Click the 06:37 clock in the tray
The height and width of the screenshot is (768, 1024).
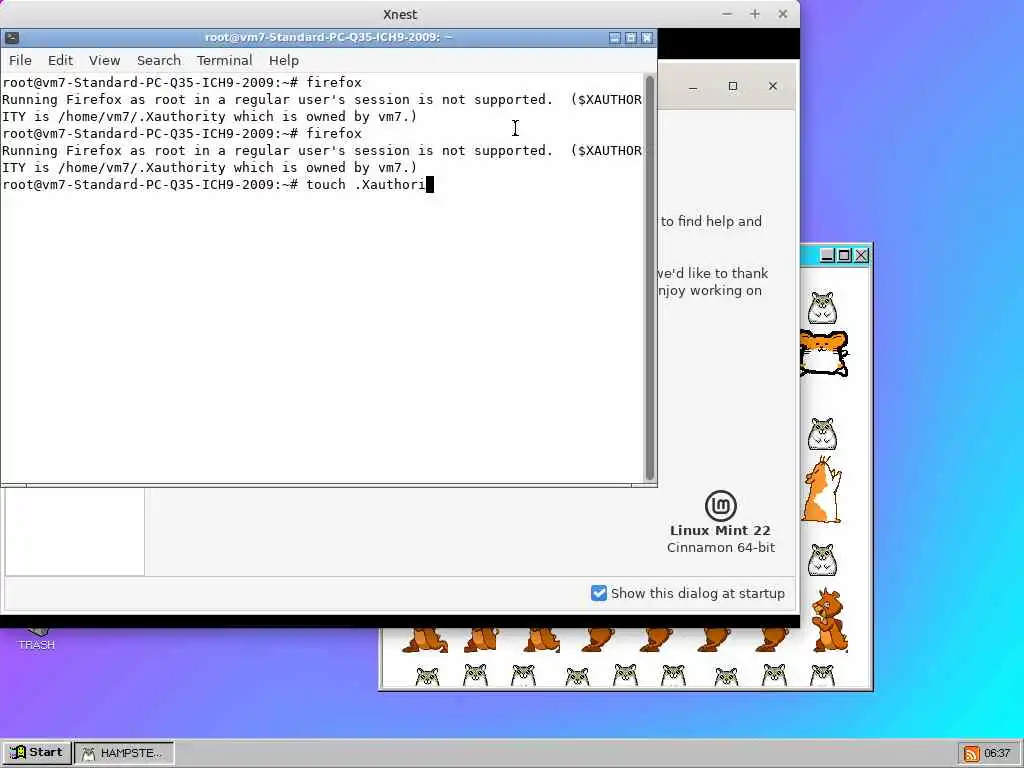997,753
